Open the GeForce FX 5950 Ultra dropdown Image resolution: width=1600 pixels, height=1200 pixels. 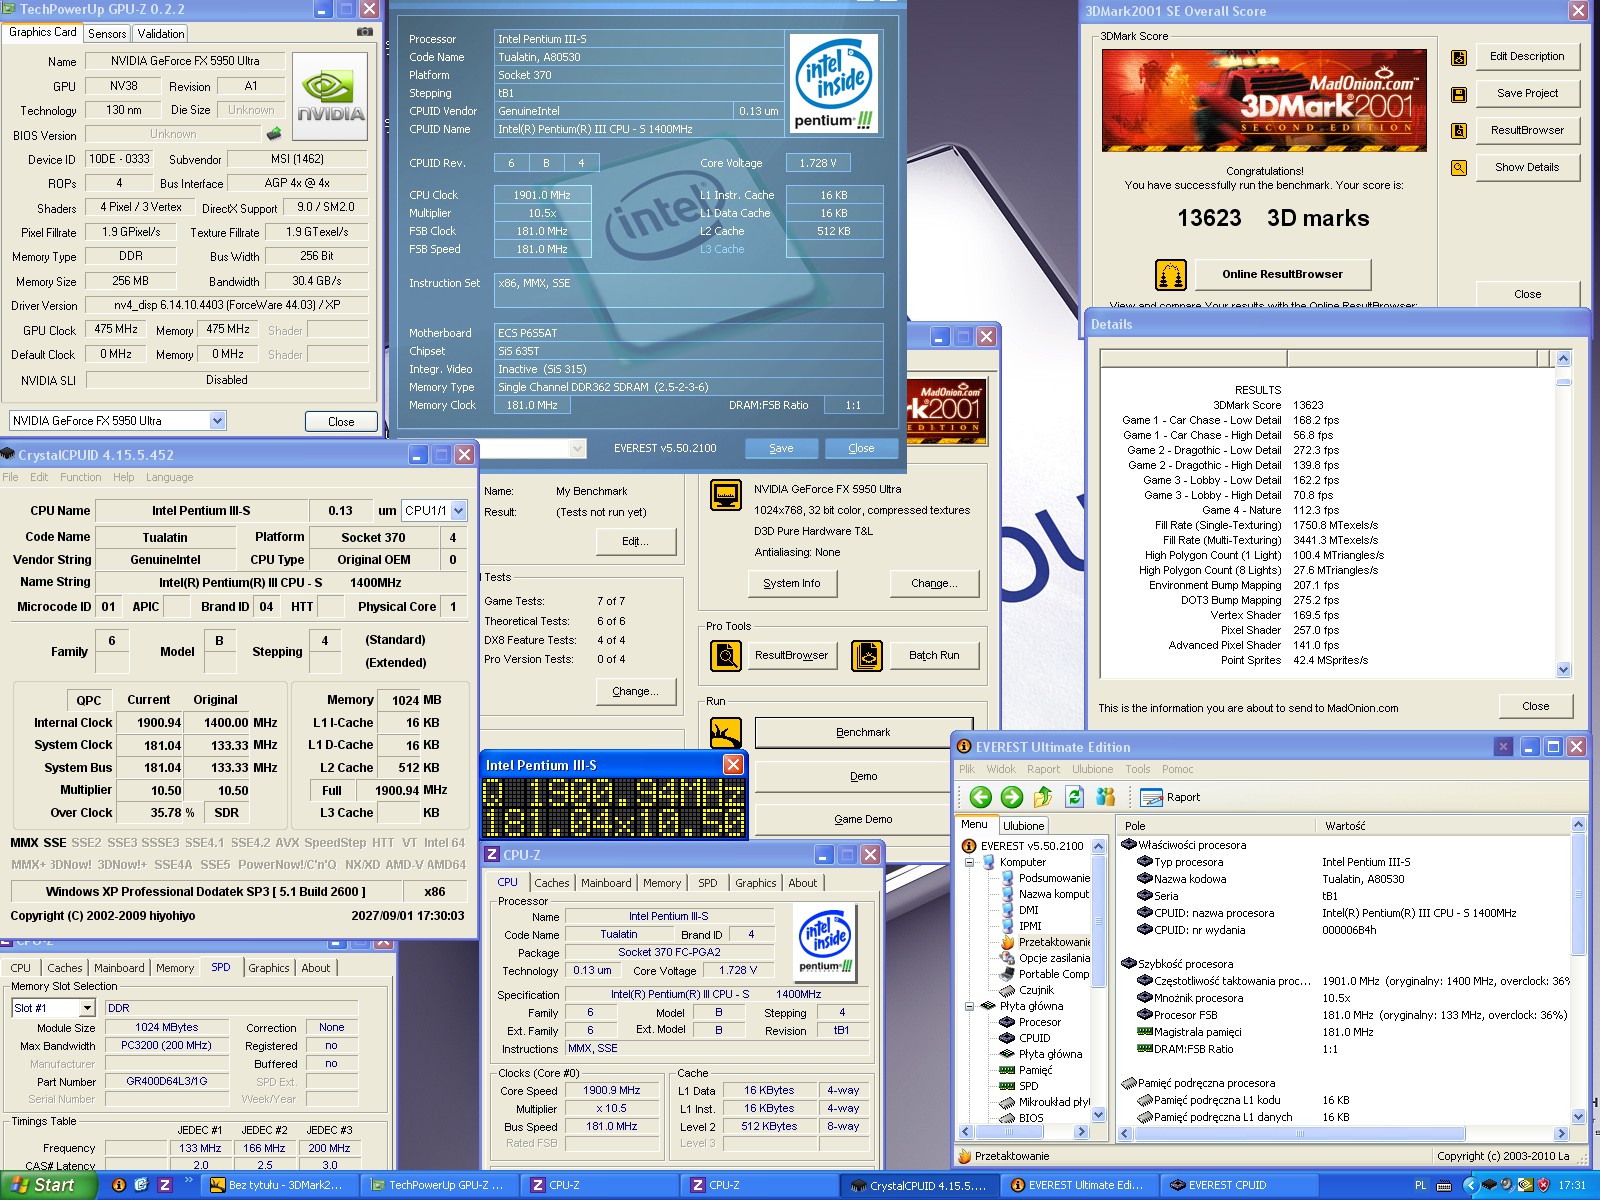click(x=217, y=421)
